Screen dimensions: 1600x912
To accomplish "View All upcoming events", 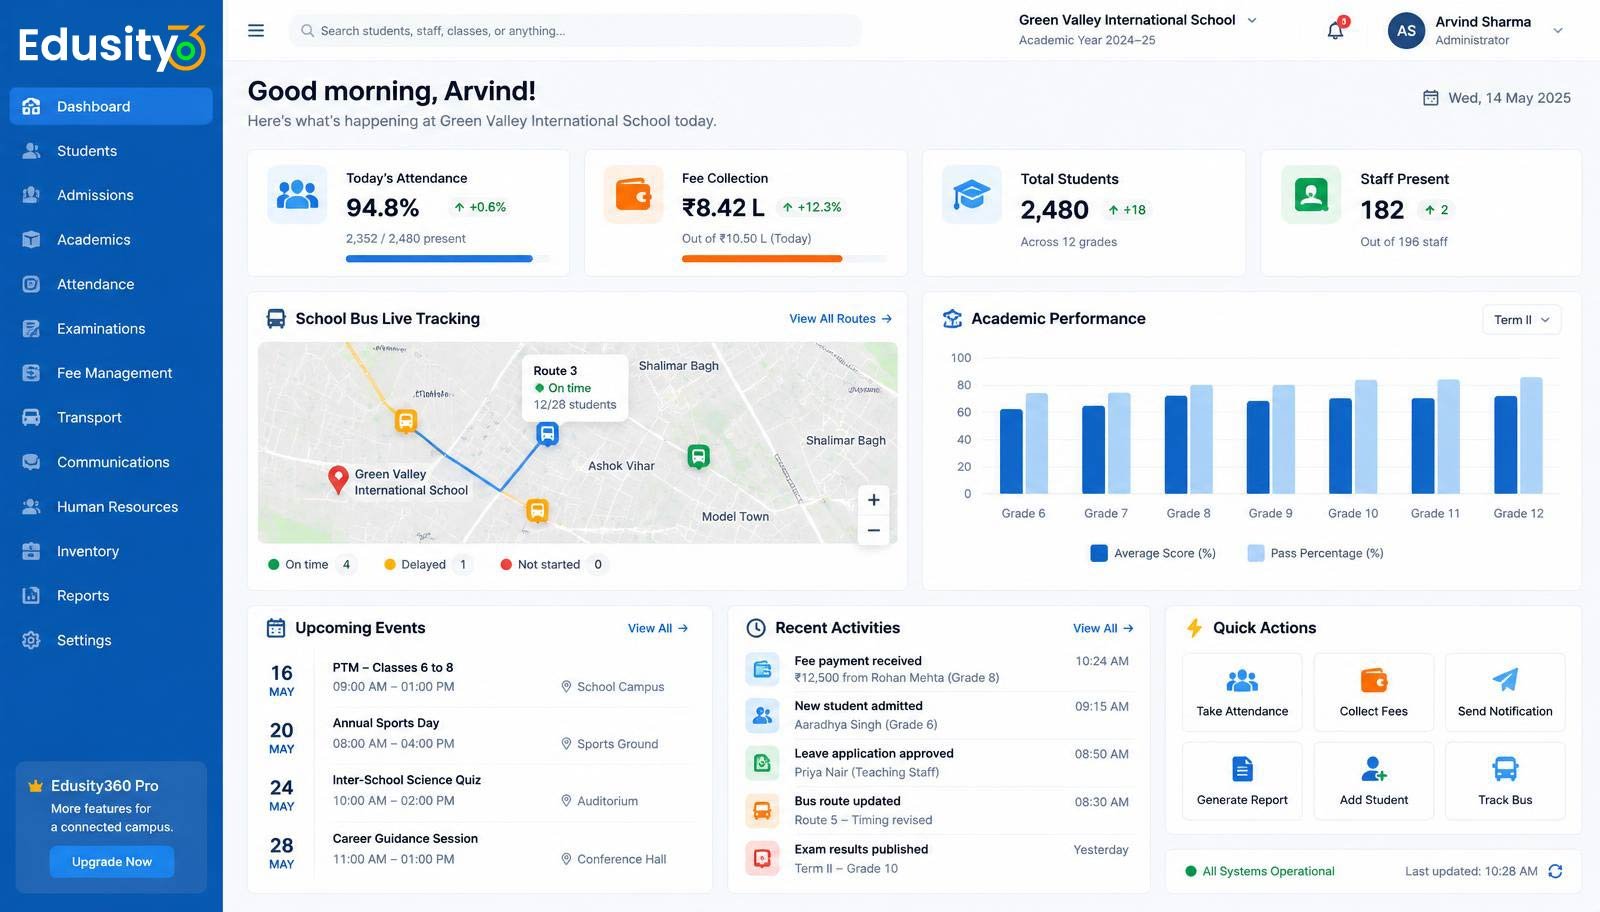I will (658, 628).
